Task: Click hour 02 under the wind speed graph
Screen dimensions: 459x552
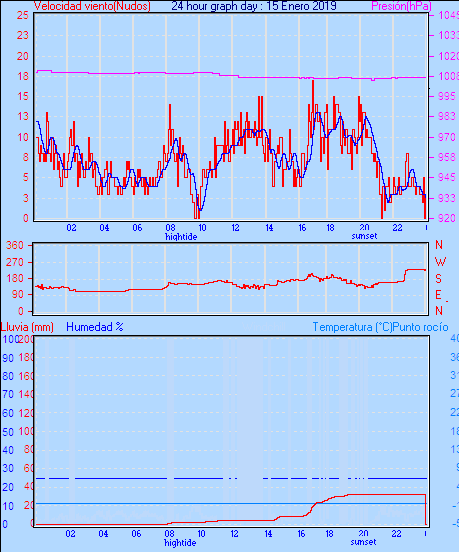Action: [x=71, y=228]
